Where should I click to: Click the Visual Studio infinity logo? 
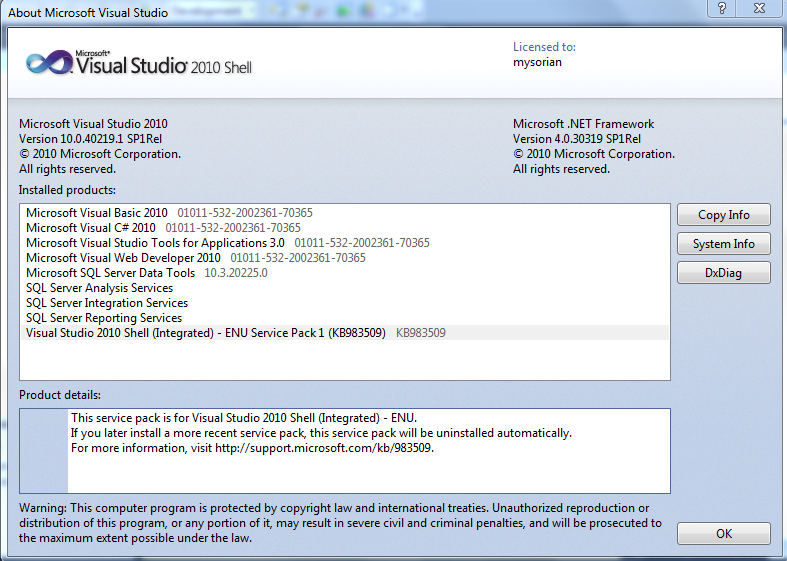click(x=49, y=63)
